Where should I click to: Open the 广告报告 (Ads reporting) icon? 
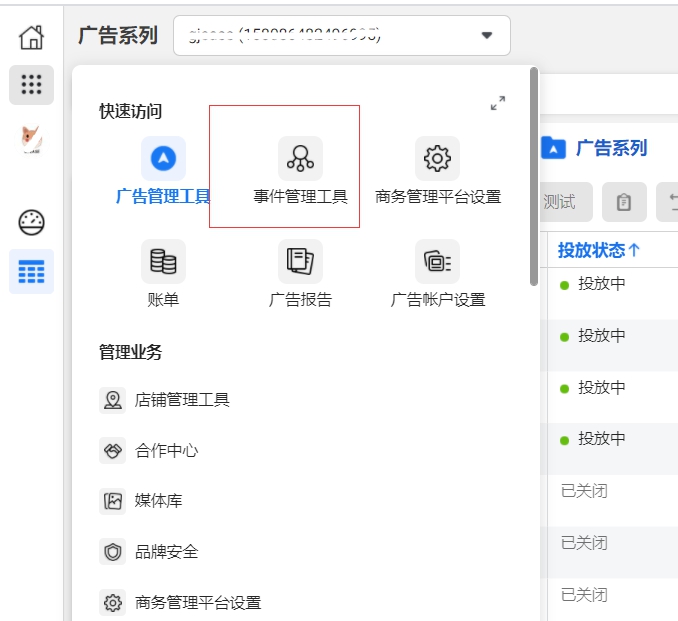[300, 261]
